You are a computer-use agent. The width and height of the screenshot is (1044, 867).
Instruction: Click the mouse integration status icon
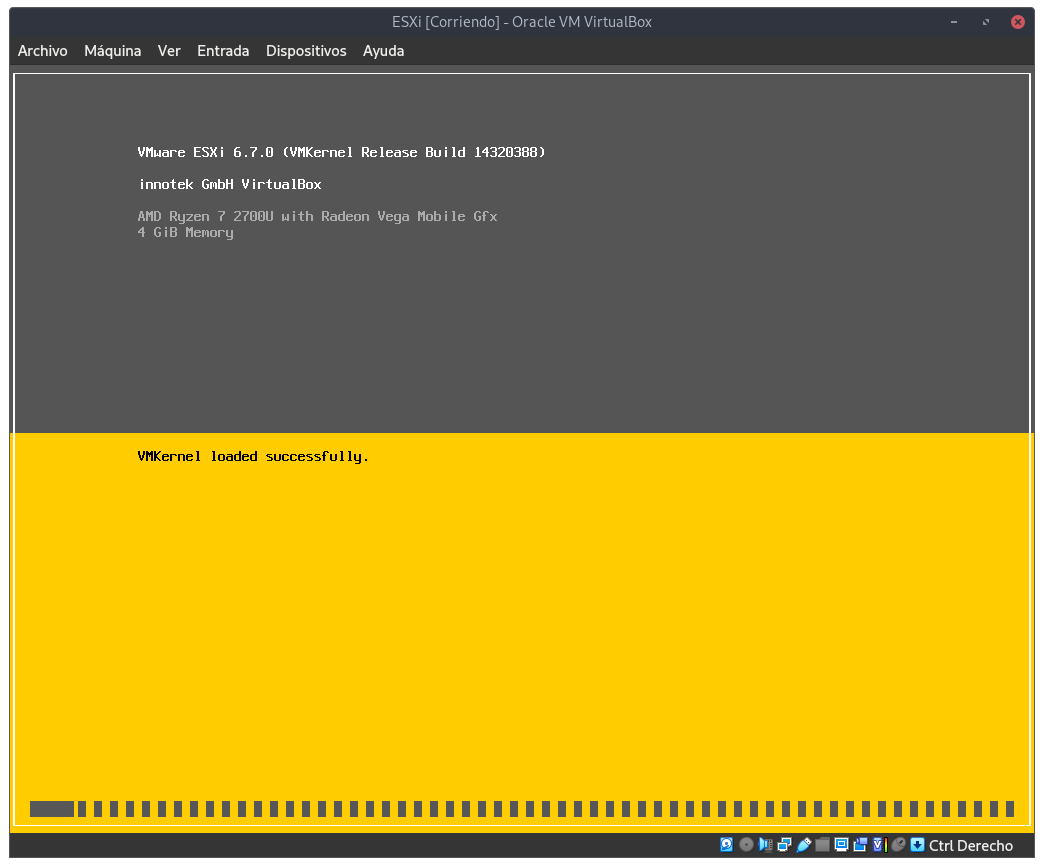(x=898, y=844)
